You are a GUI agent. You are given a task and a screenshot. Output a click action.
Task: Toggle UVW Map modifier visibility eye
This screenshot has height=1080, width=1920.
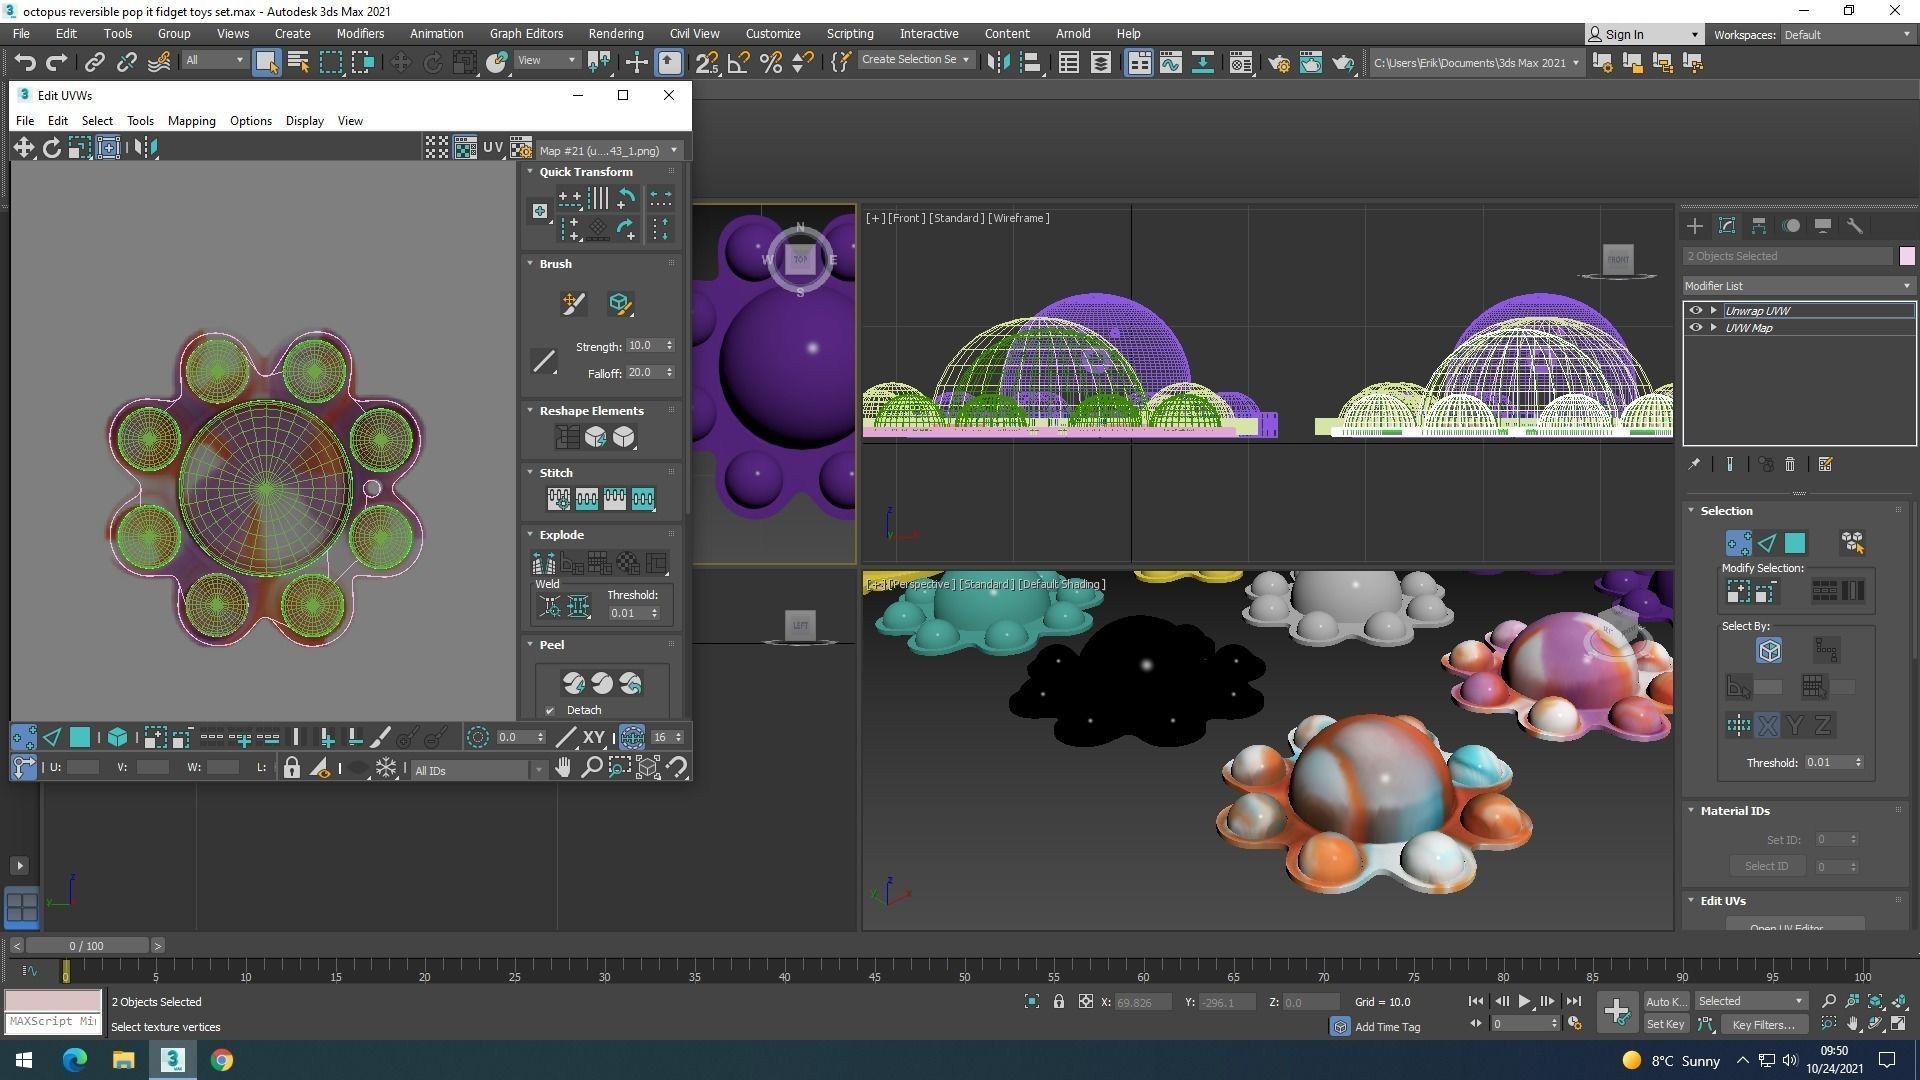point(1695,328)
